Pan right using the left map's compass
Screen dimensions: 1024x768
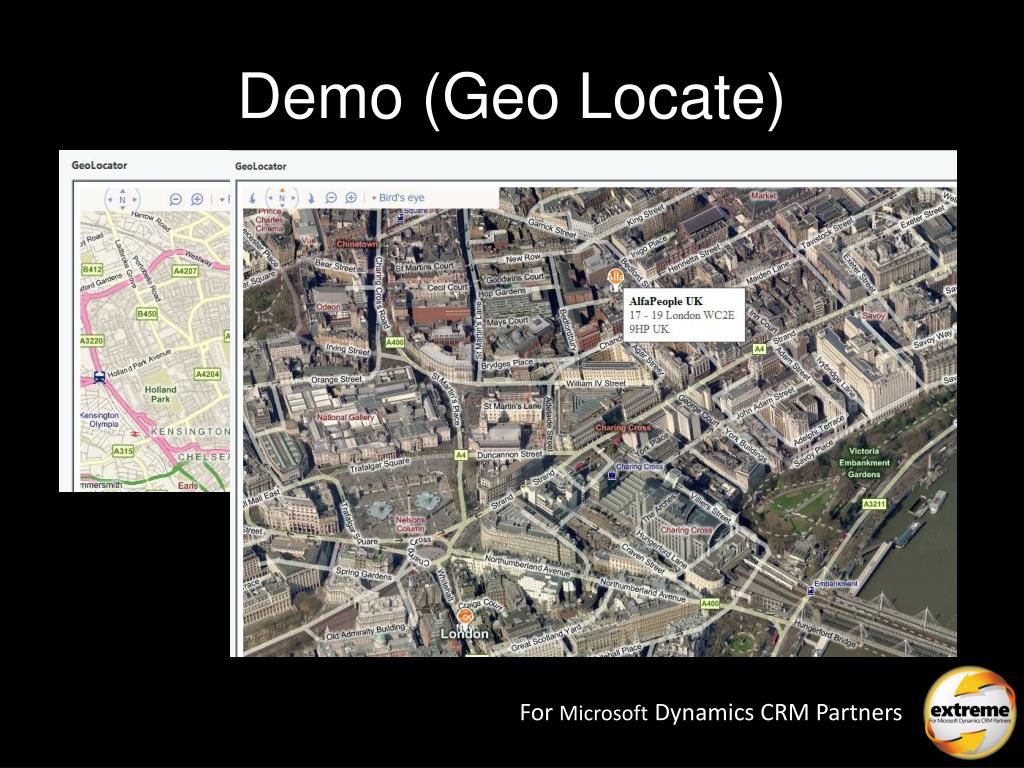(x=135, y=200)
